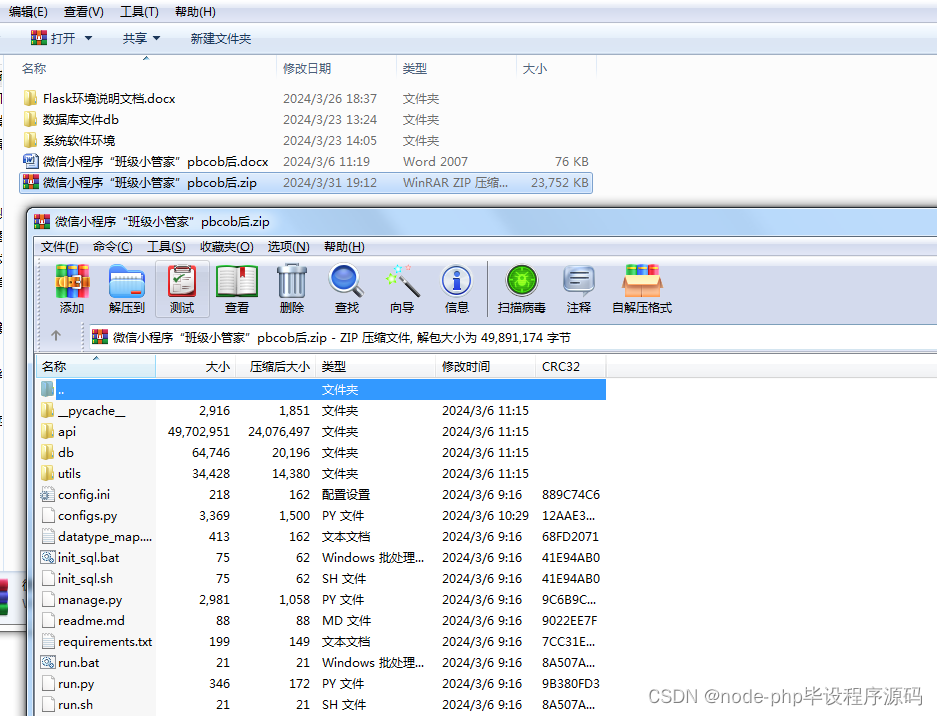937x716 pixels.
Task: Click the 添加 (Add) toolbar icon
Action: pos(71,289)
